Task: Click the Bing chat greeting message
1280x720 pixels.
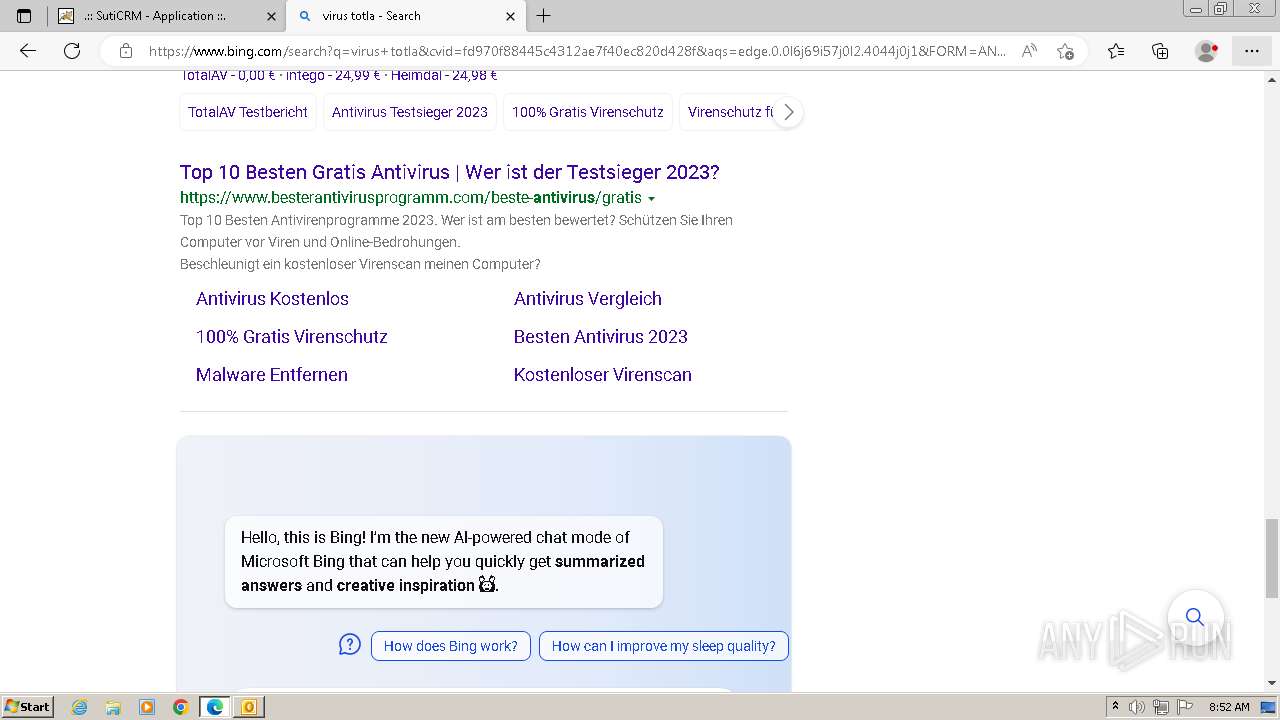Action: tap(443, 561)
